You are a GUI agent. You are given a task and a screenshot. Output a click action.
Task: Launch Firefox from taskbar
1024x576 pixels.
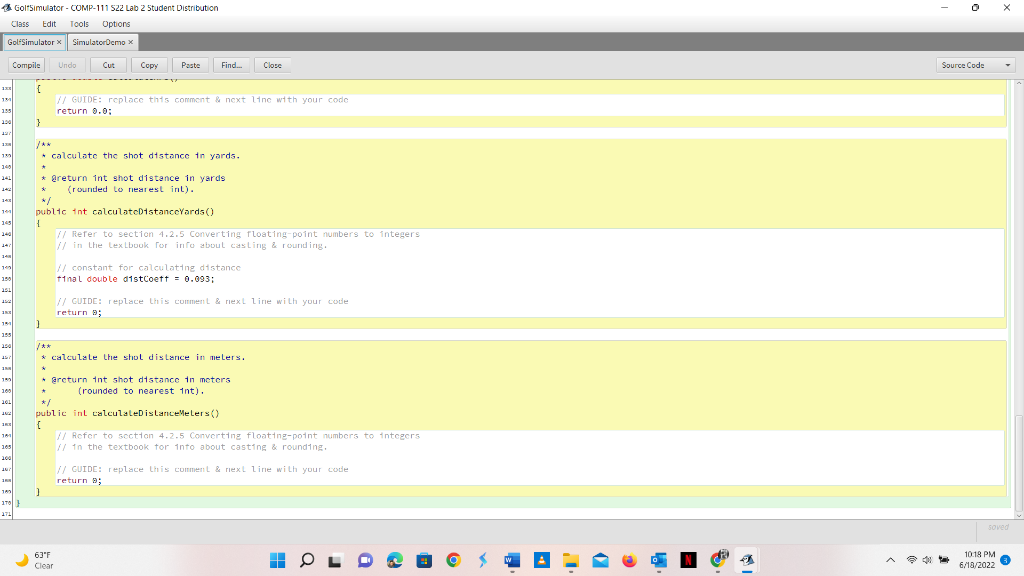[630, 560]
